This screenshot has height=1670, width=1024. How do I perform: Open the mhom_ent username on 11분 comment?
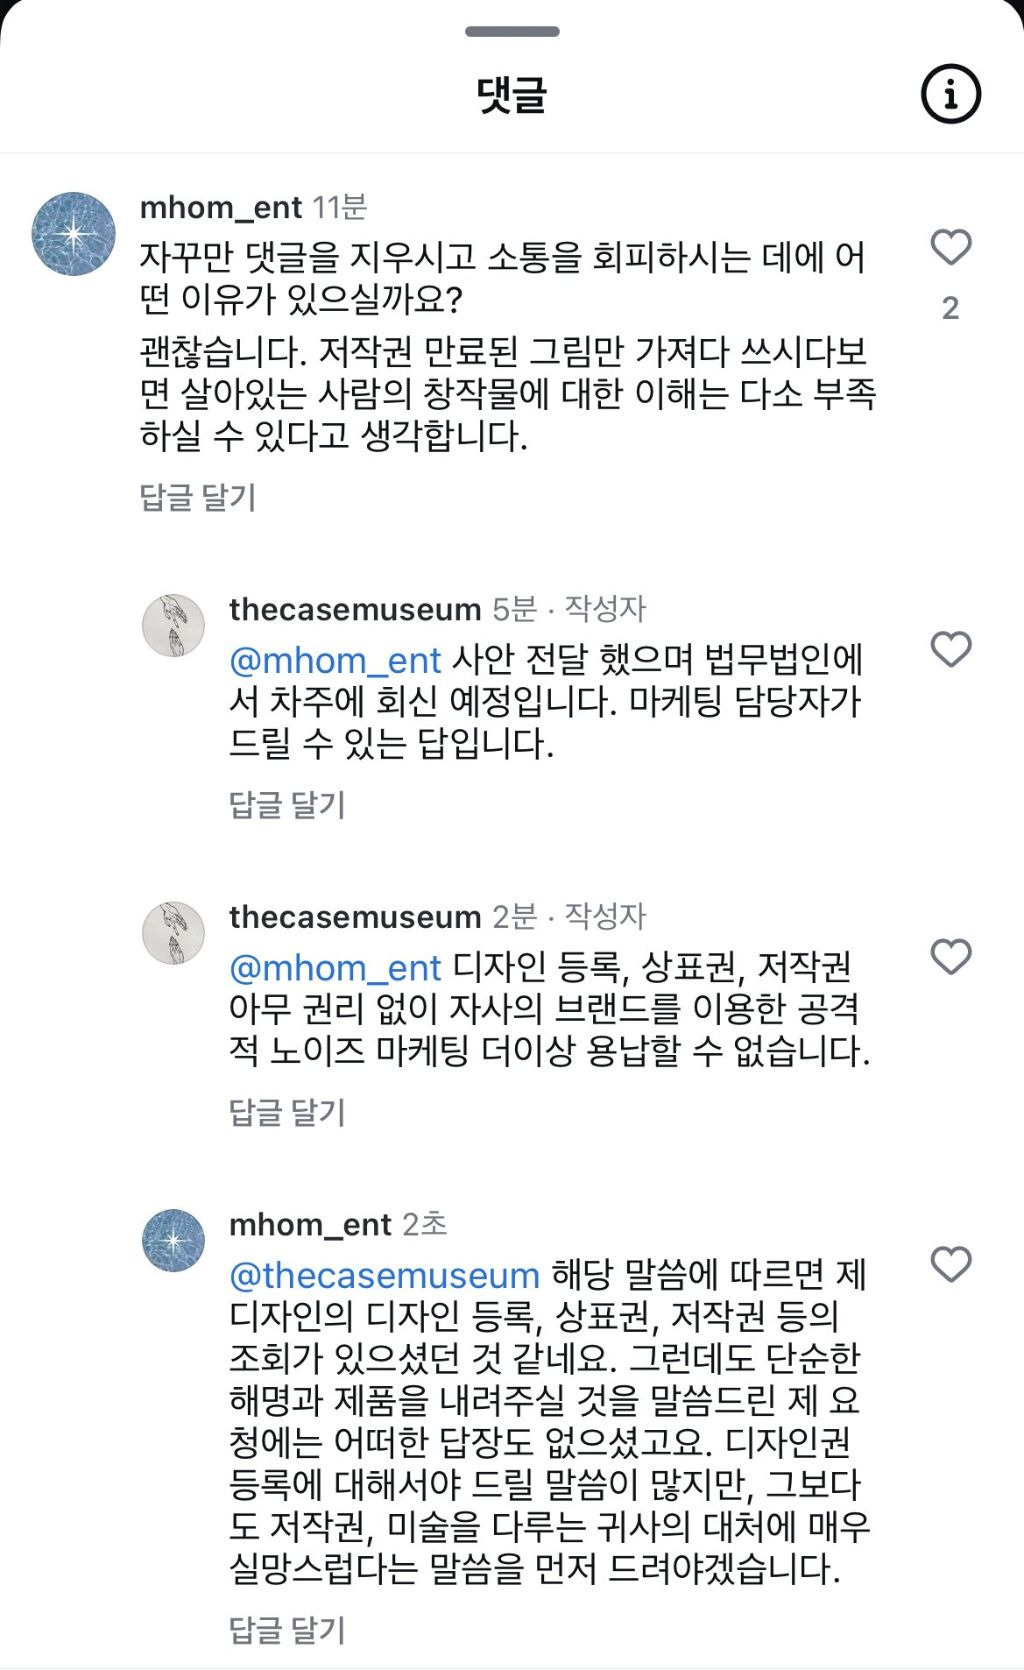click(220, 207)
